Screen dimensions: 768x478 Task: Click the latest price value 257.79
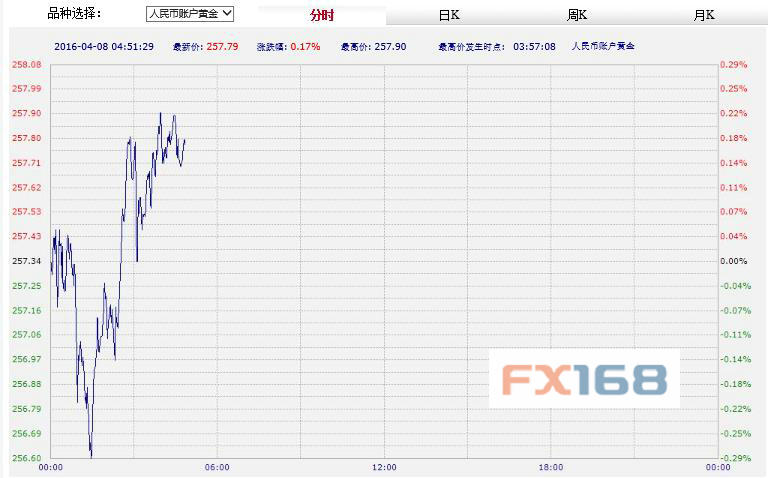coord(224,46)
